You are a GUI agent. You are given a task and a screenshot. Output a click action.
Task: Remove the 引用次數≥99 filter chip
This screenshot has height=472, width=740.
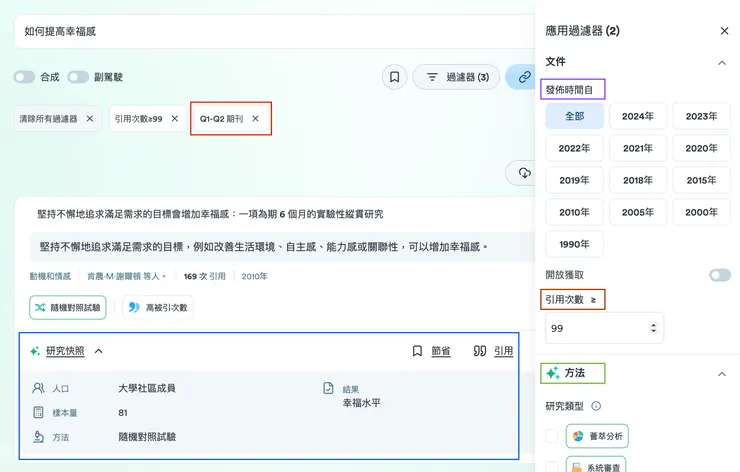(175, 118)
